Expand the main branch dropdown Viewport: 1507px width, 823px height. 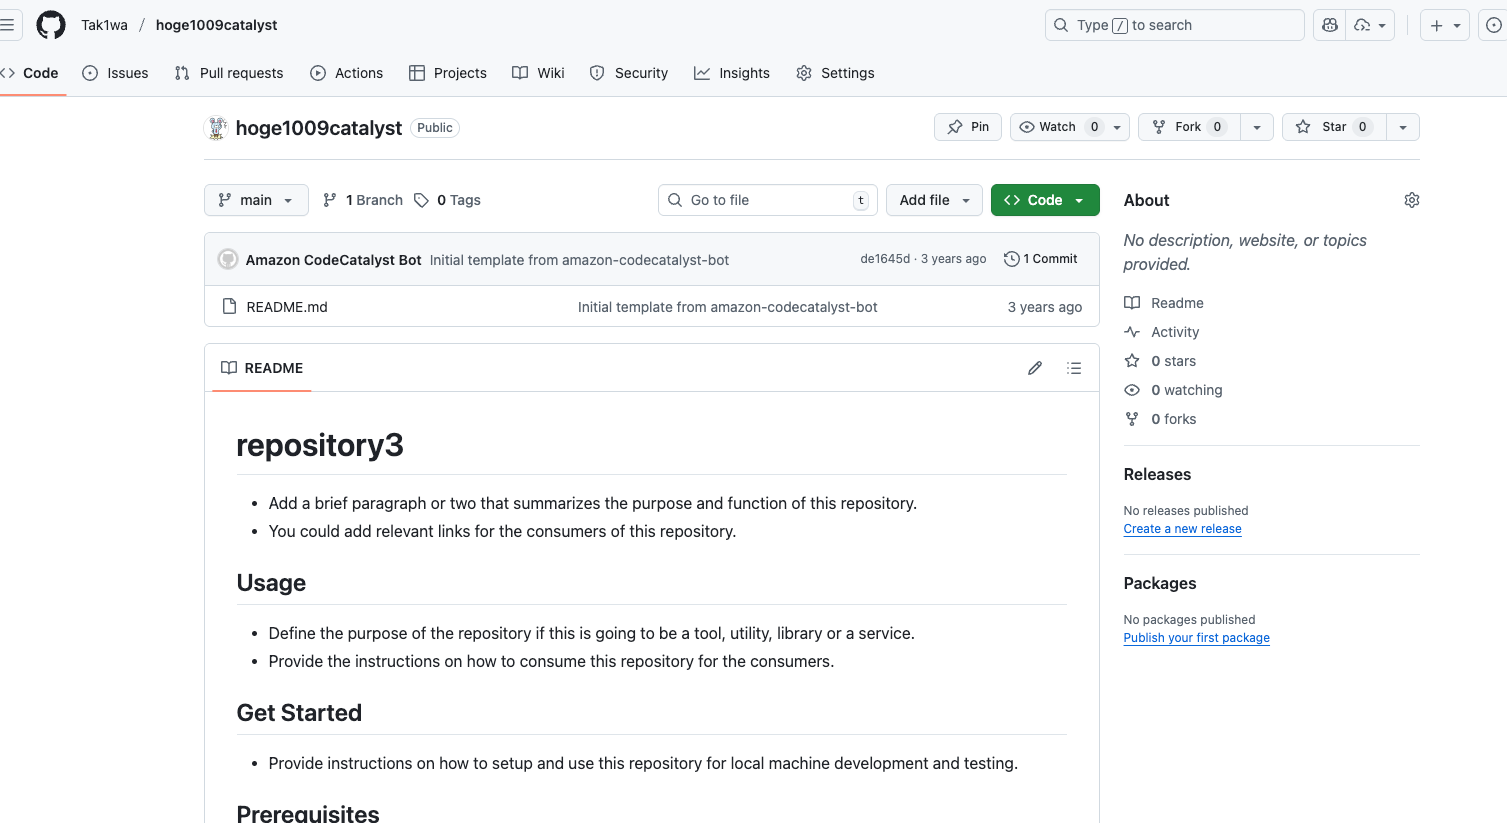pyautogui.click(x=256, y=200)
